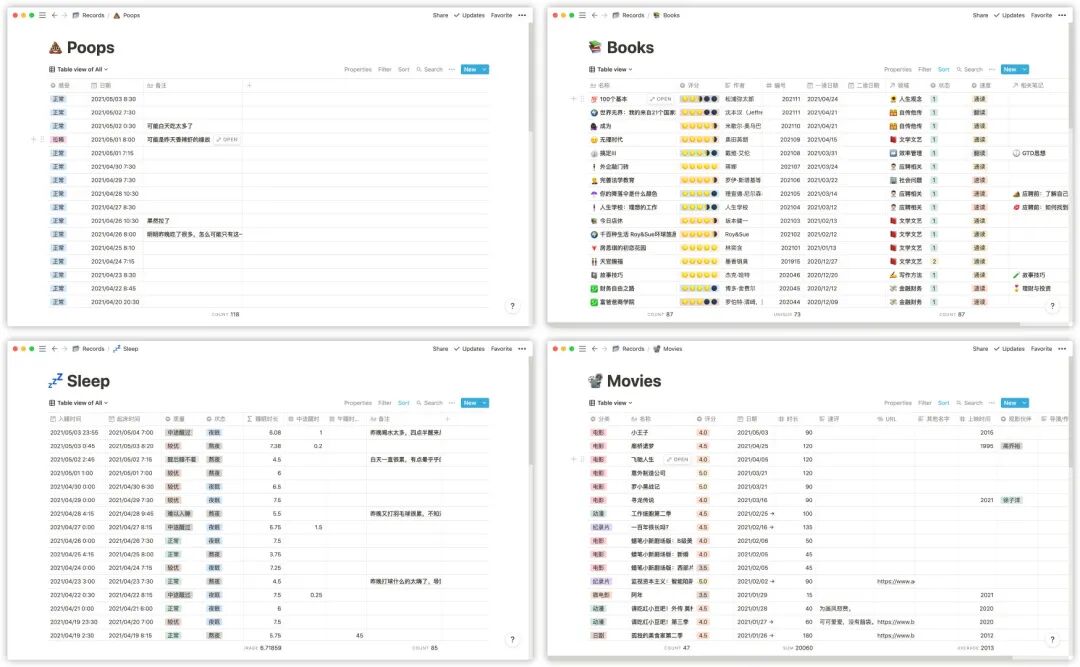Open Records breadcrumb in Movies window
Image resolution: width=1080 pixels, height=667 pixels.
pyautogui.click(x=629, y=349)
